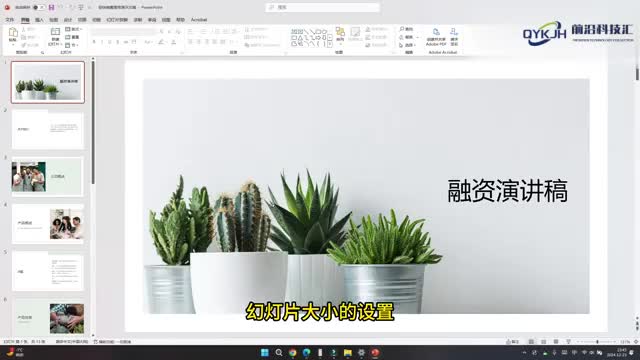
Task: Open the Acrobat tab
Action: click(x=199, y=20)
